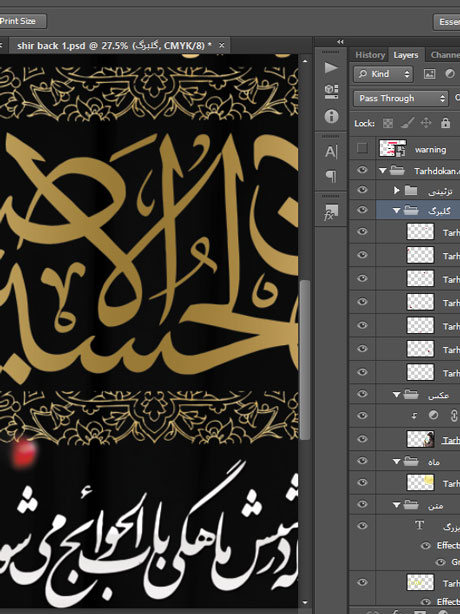Select the Layers tab
Screen dimensions: 460x614
point(405,55)
